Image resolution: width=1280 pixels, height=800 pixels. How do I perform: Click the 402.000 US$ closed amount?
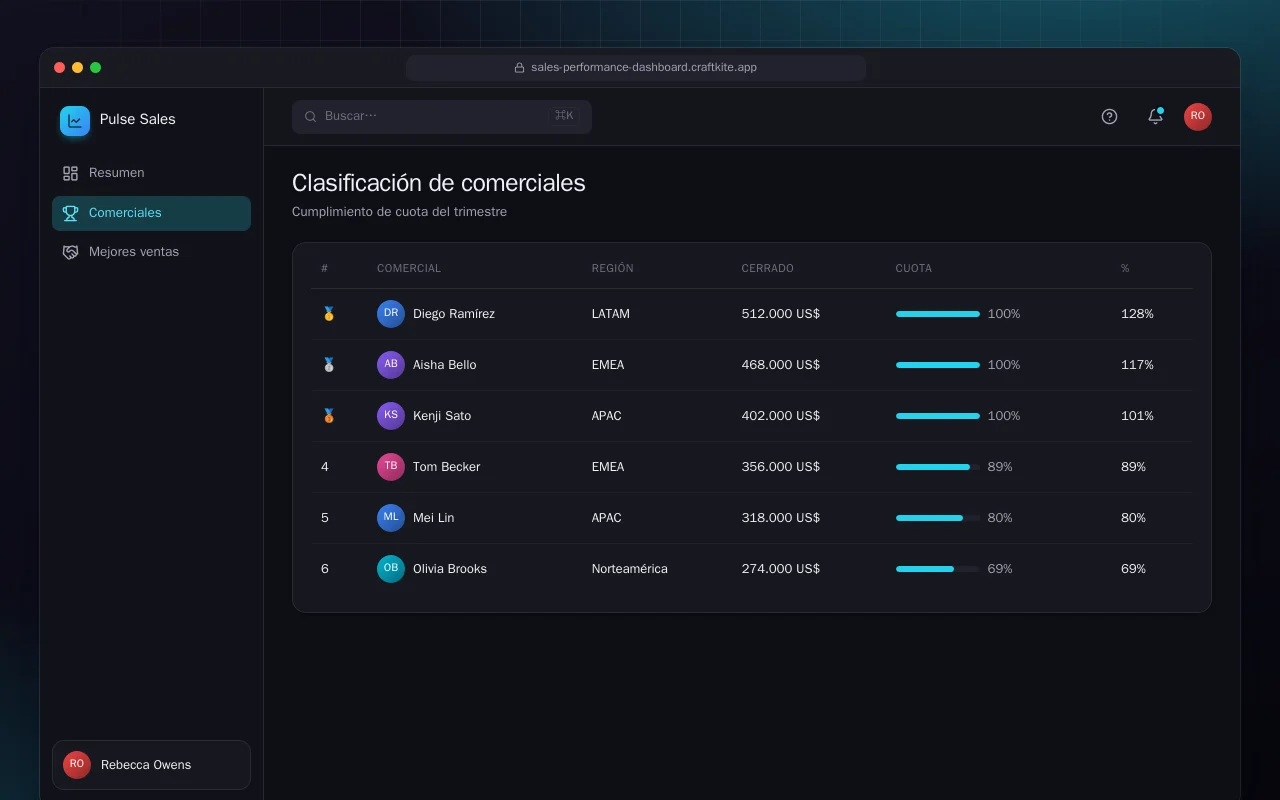781,416
